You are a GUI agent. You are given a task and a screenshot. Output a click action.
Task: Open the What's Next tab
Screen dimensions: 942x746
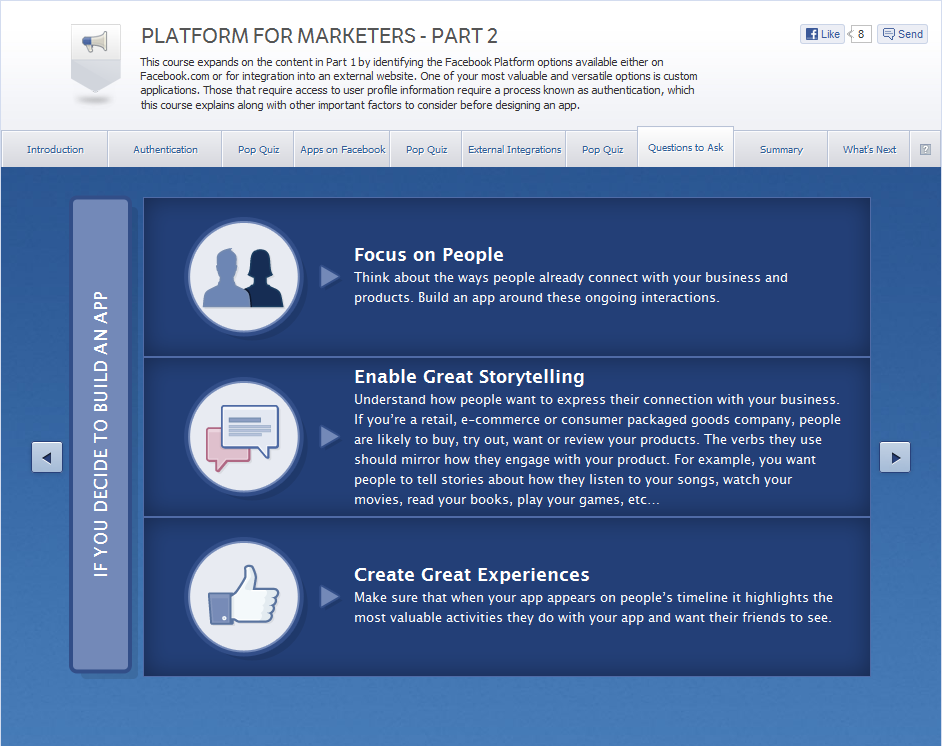coord(869,150)
